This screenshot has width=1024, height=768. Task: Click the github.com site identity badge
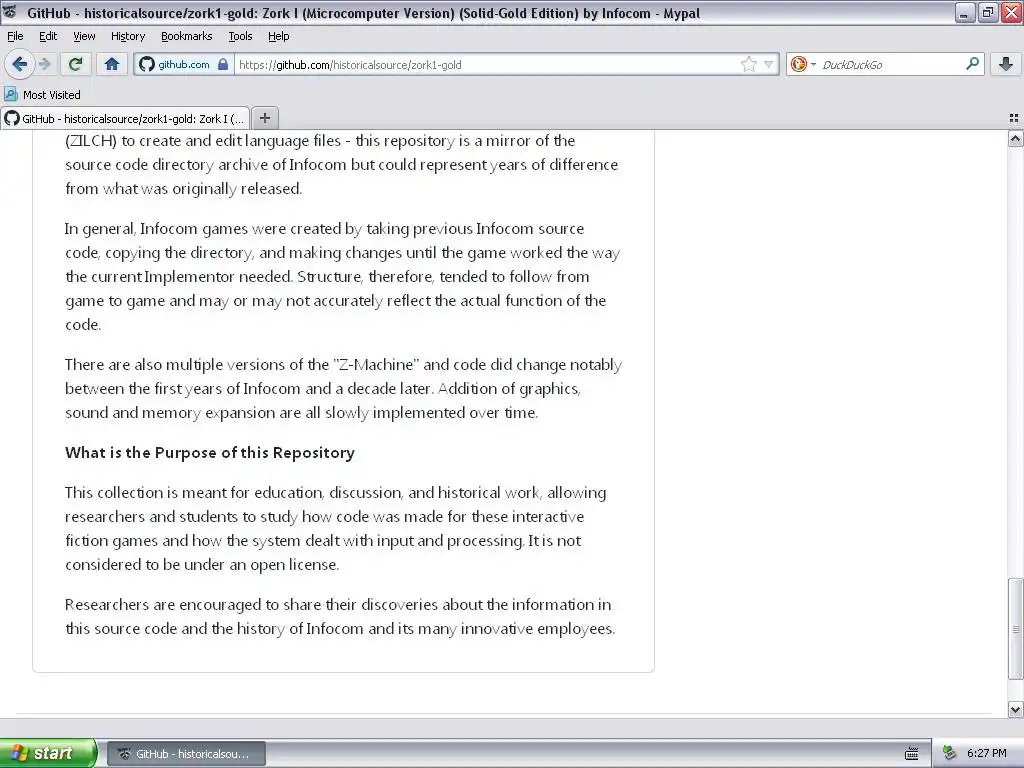(x=184, y=64)
